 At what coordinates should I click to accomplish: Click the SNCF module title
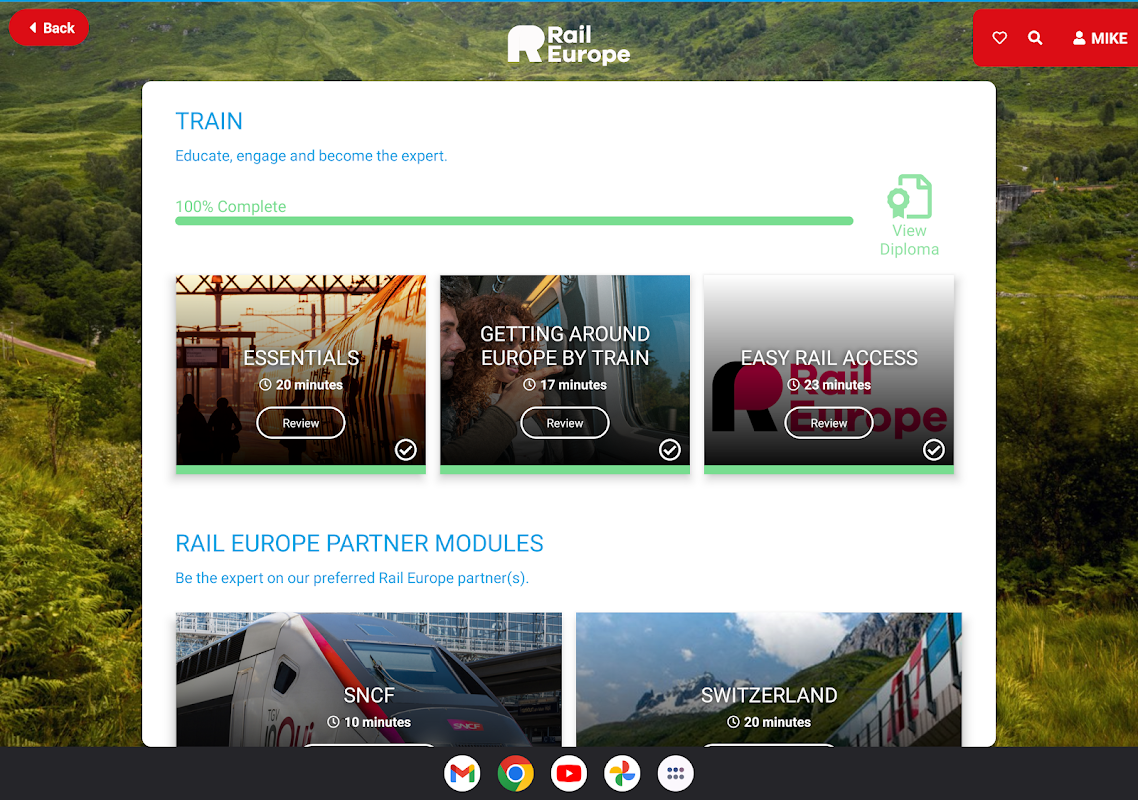(369, 695)
